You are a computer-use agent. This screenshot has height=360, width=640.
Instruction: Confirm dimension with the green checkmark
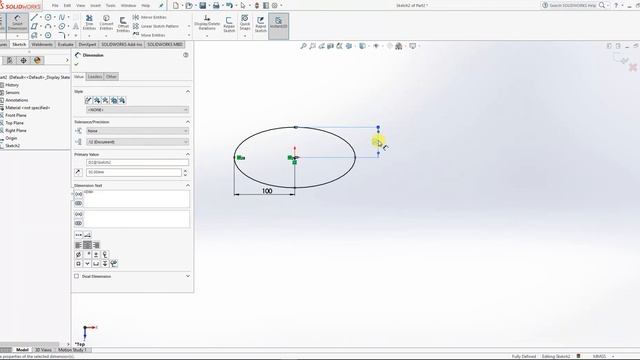77,64
